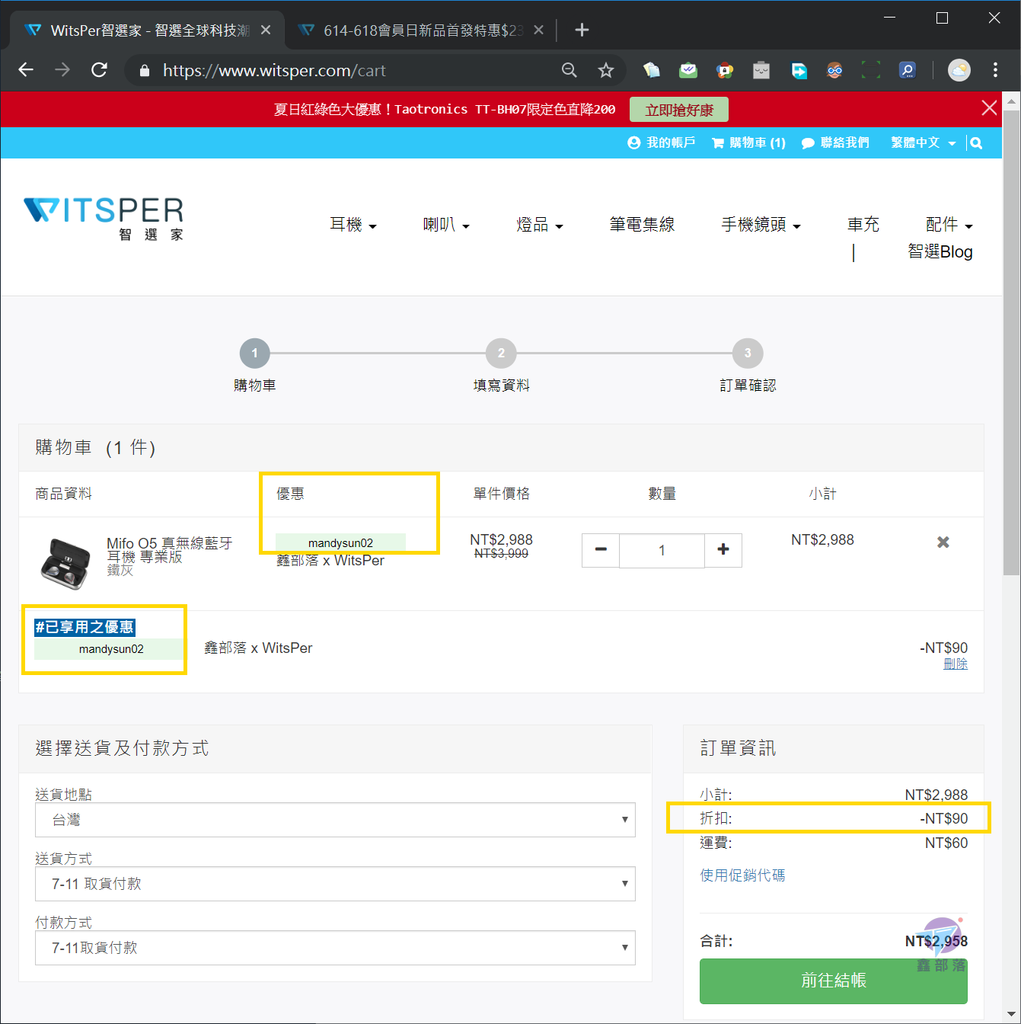Viewport: 1021px width, 1024px height.
Task: Open the browser zoom magnifier icon
Action: pyautogui.click(x=569, y=70)
